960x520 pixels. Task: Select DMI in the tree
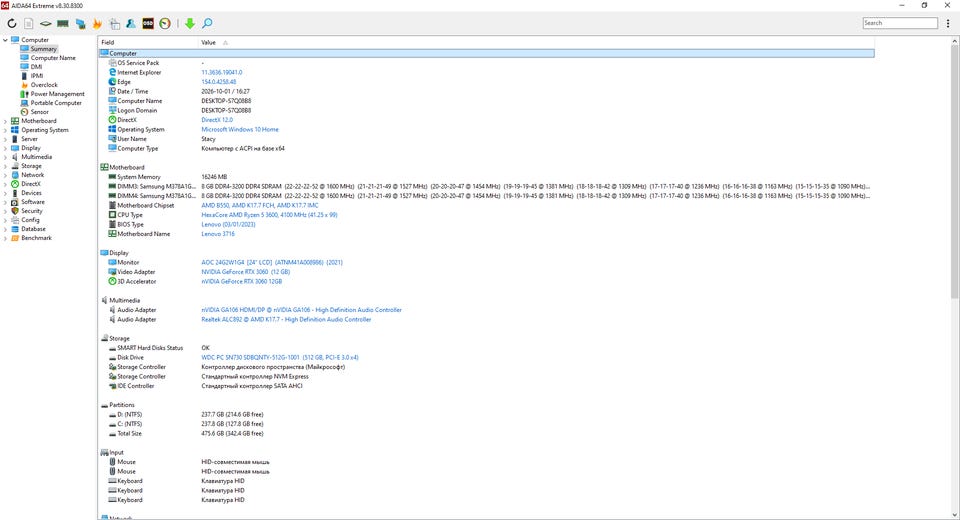(x=37, y=67)
